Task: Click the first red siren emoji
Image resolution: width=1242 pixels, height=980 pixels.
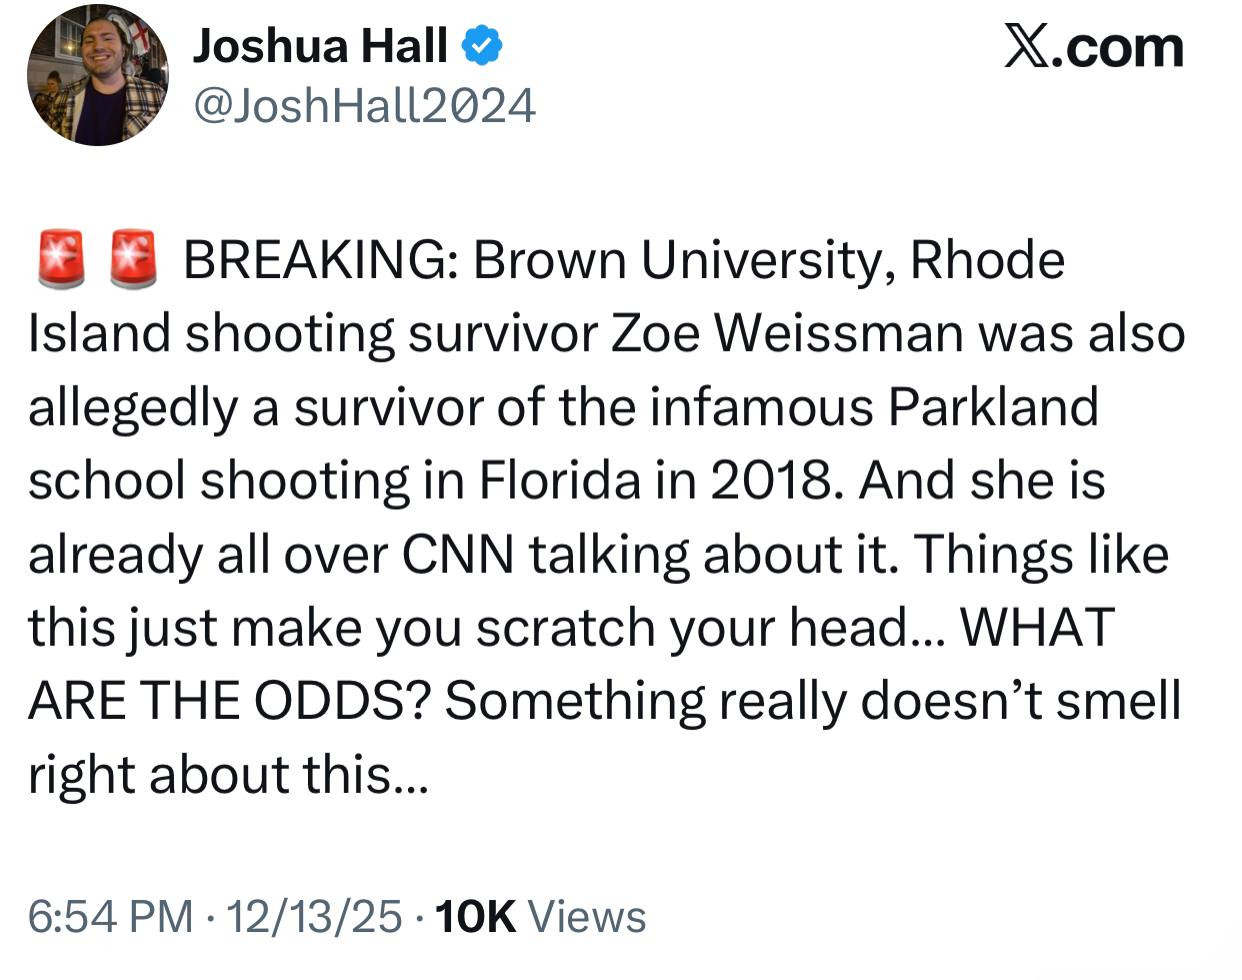Action: (x=61, y=259)
